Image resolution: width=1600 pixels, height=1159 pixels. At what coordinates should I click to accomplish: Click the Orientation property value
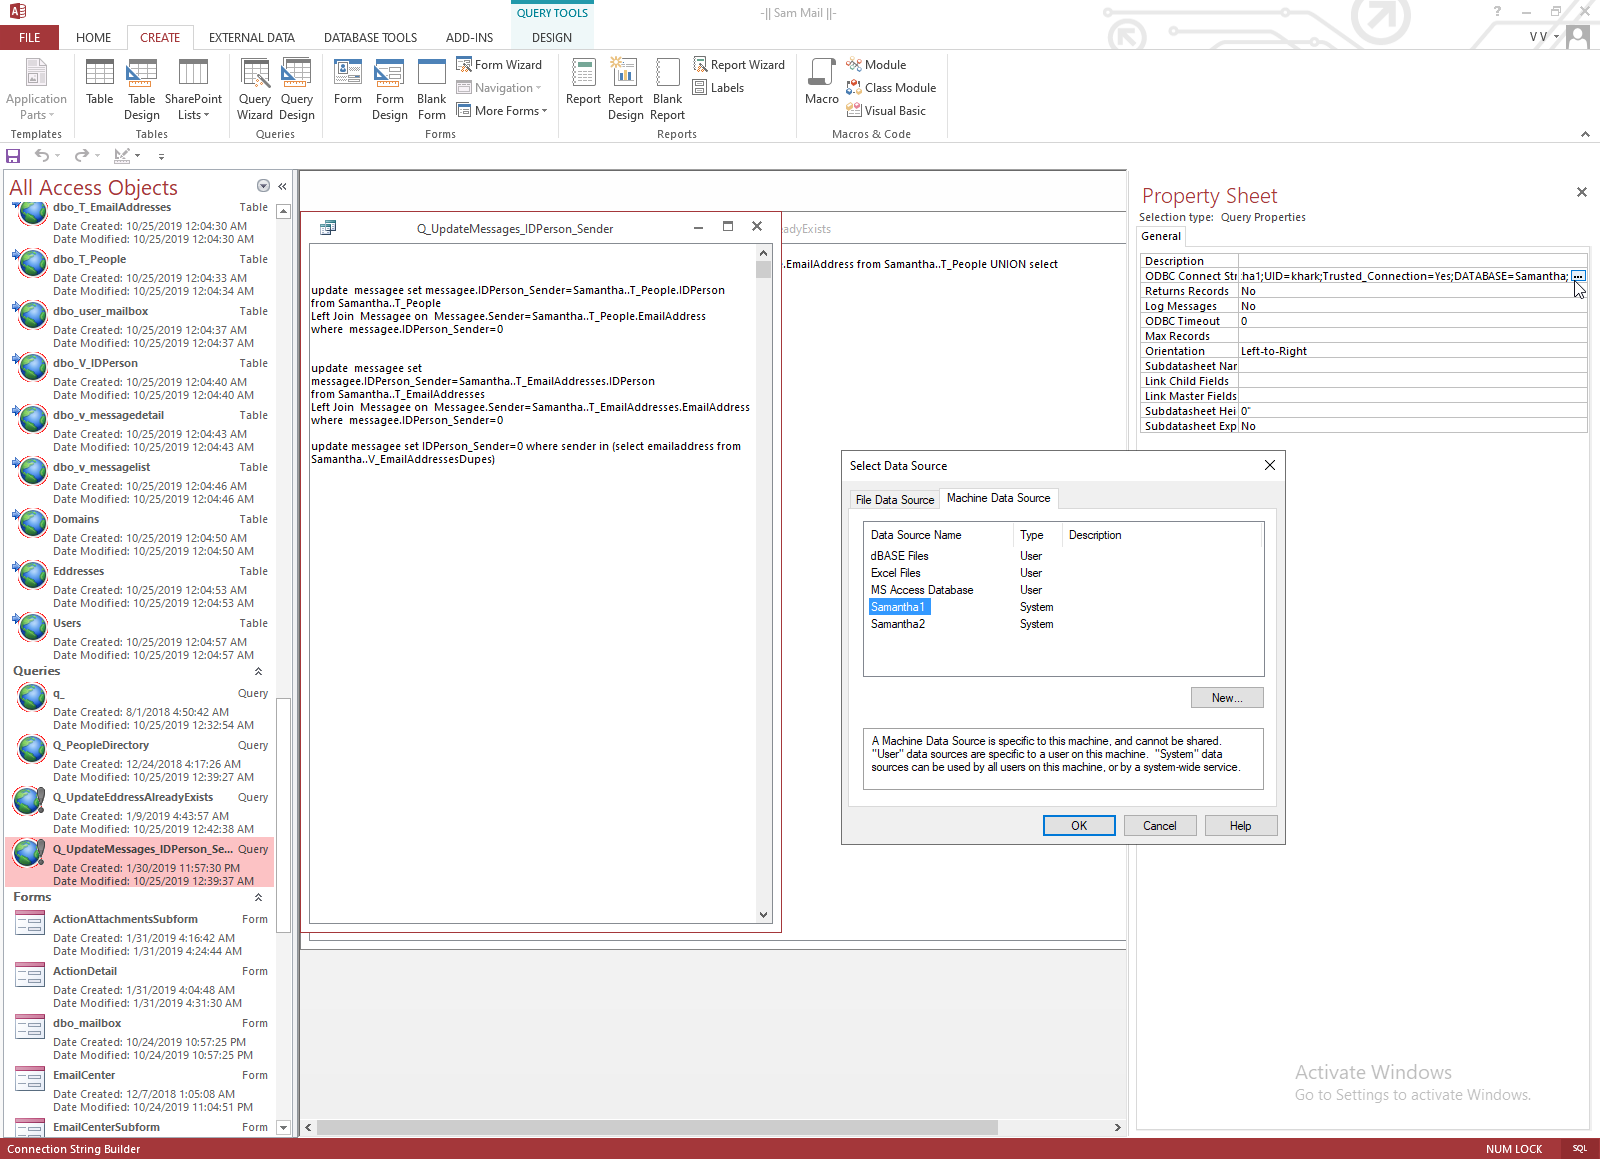tap(1412, 351)
